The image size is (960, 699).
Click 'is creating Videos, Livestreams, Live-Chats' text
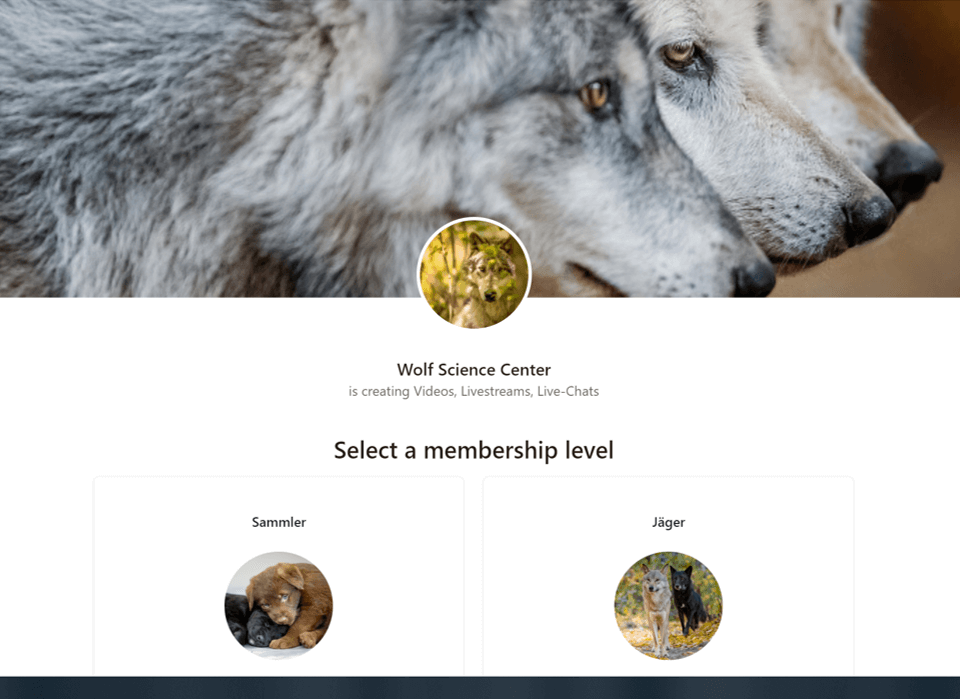coord(474,391)
